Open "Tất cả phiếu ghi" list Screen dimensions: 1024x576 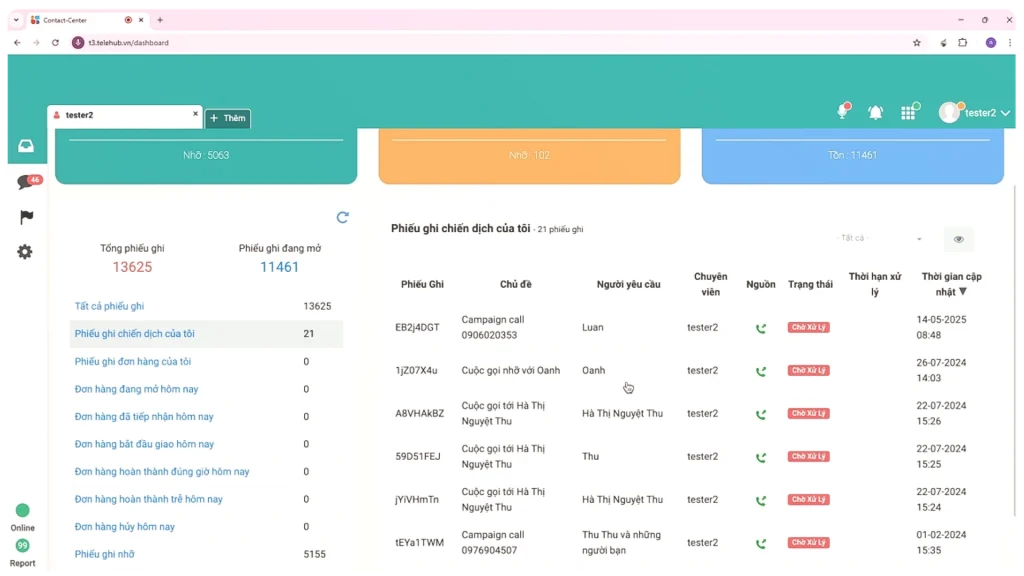109,306
